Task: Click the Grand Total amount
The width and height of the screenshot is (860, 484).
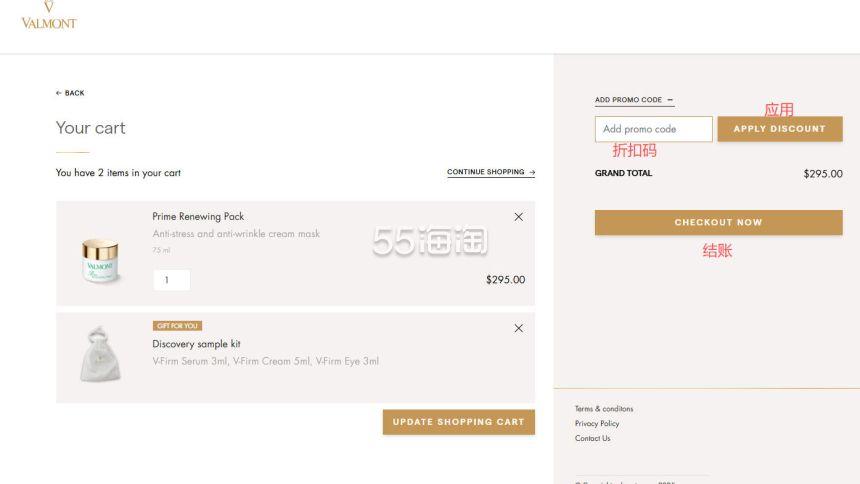Action: [822, 174]
